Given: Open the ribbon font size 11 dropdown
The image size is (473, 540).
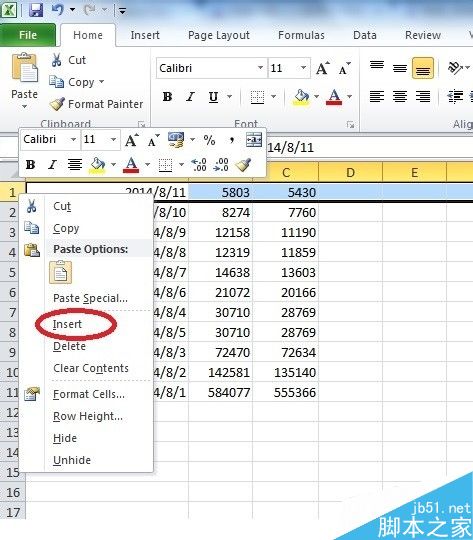Looking at the screenshot, I should (303, 68).
